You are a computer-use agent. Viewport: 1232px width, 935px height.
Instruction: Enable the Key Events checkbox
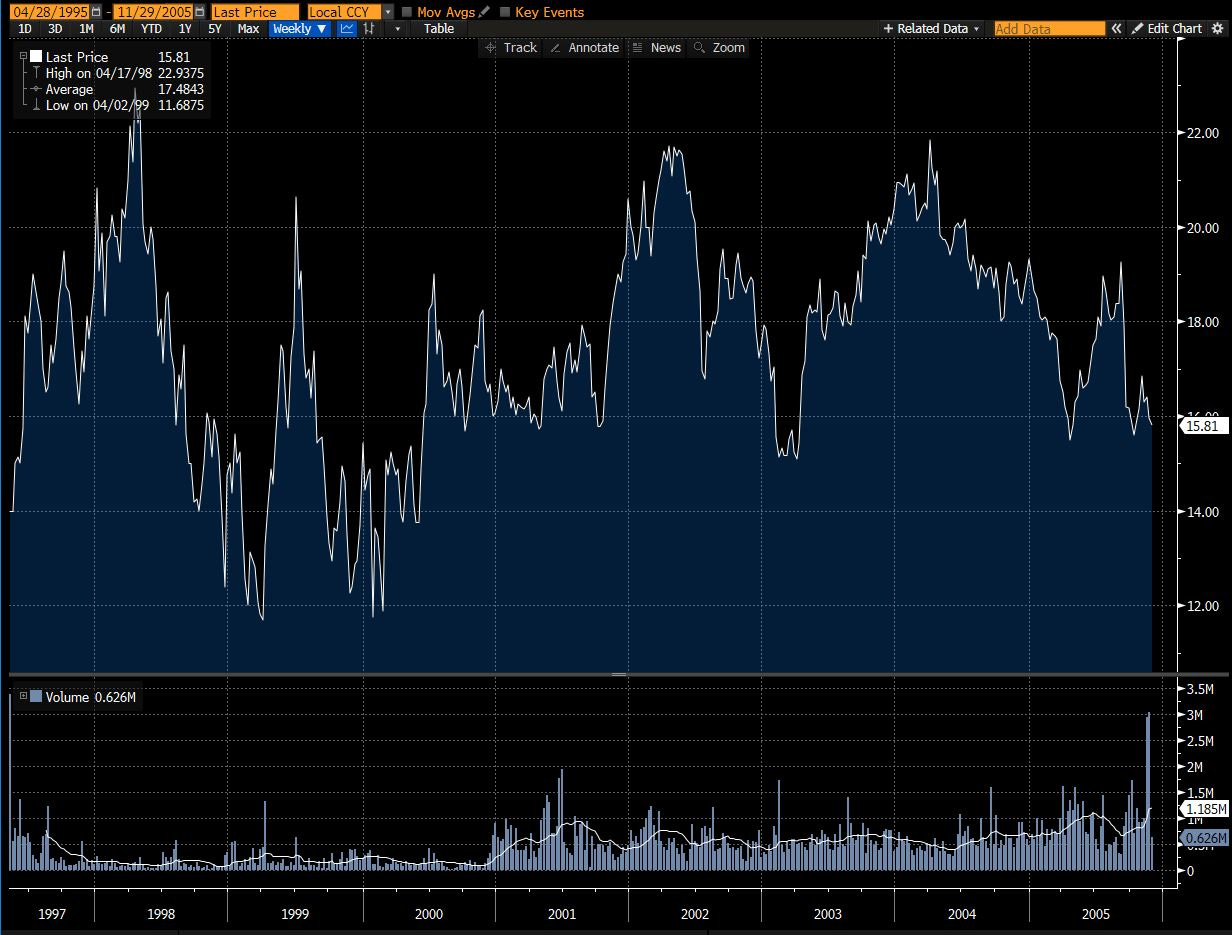[x=504, y=12]
